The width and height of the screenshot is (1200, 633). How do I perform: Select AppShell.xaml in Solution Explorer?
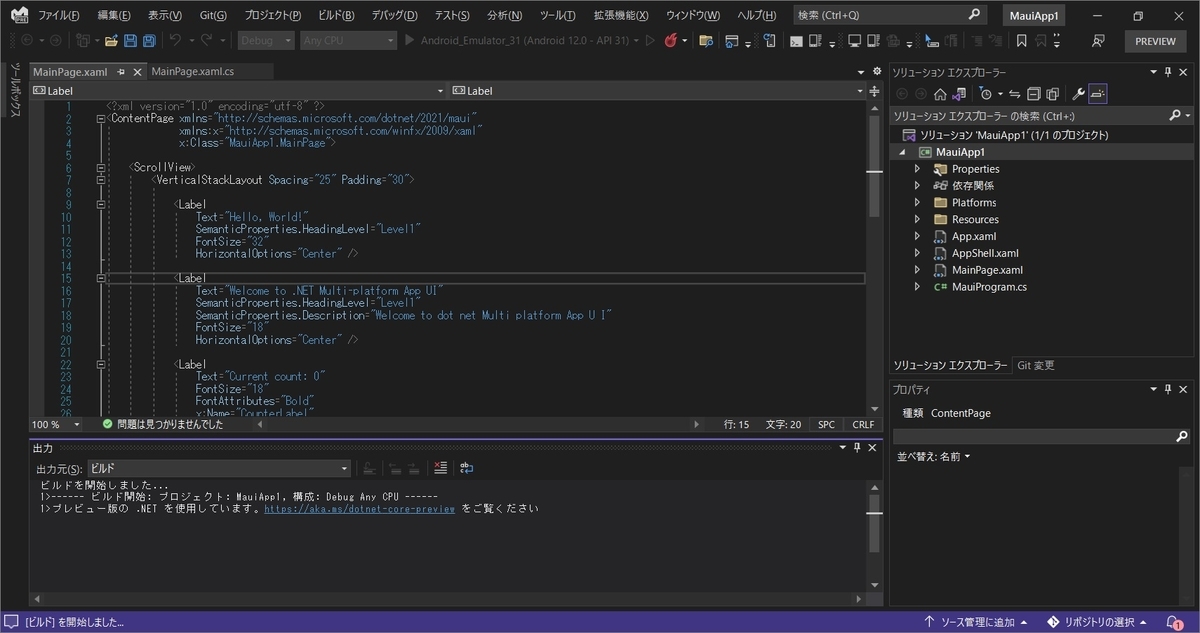(985, 253)
